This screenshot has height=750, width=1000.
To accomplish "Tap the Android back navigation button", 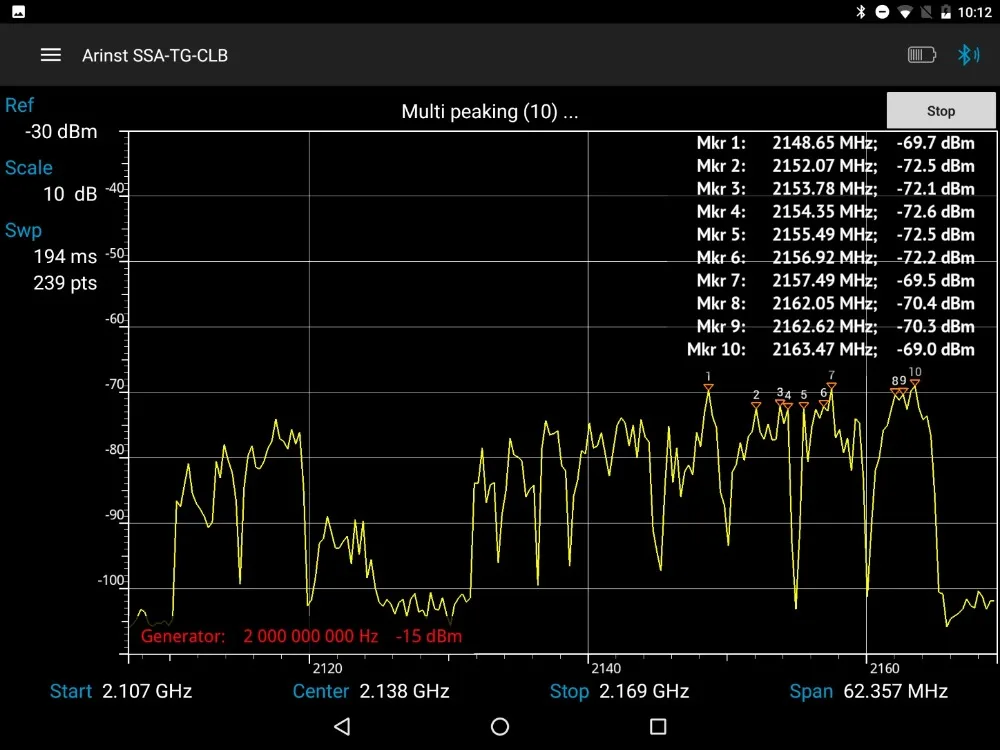I will (342, 726).
